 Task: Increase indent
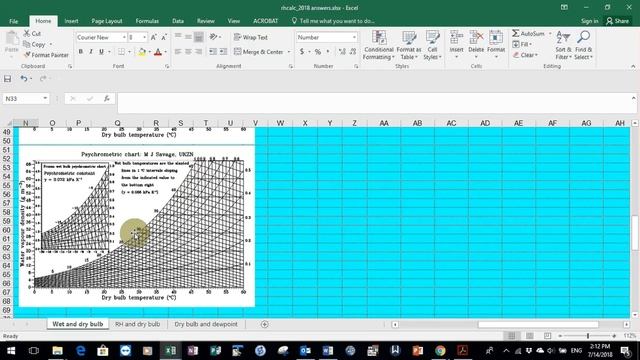(x=223, y=52)
